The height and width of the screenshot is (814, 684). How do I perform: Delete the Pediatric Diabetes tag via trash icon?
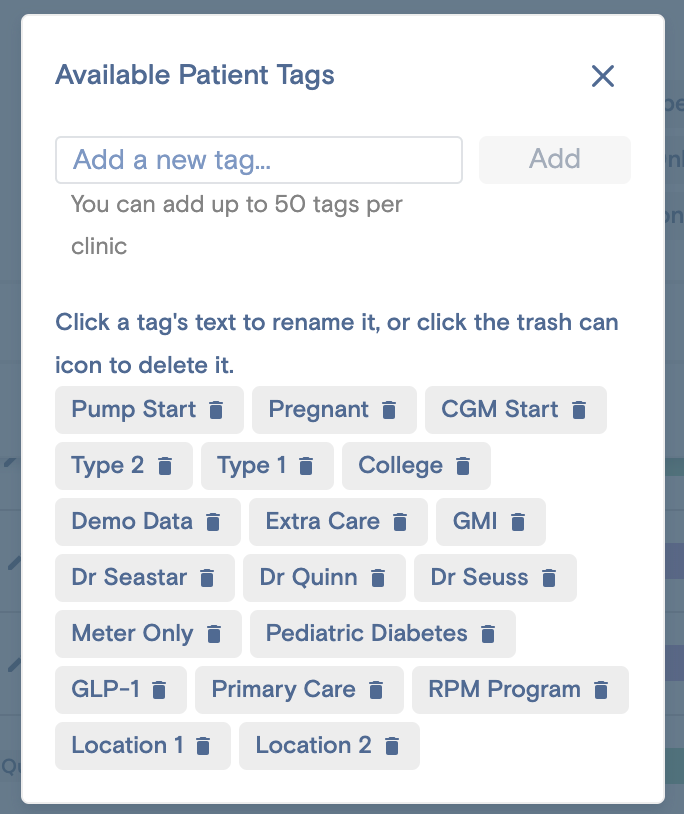coord(488,633)
